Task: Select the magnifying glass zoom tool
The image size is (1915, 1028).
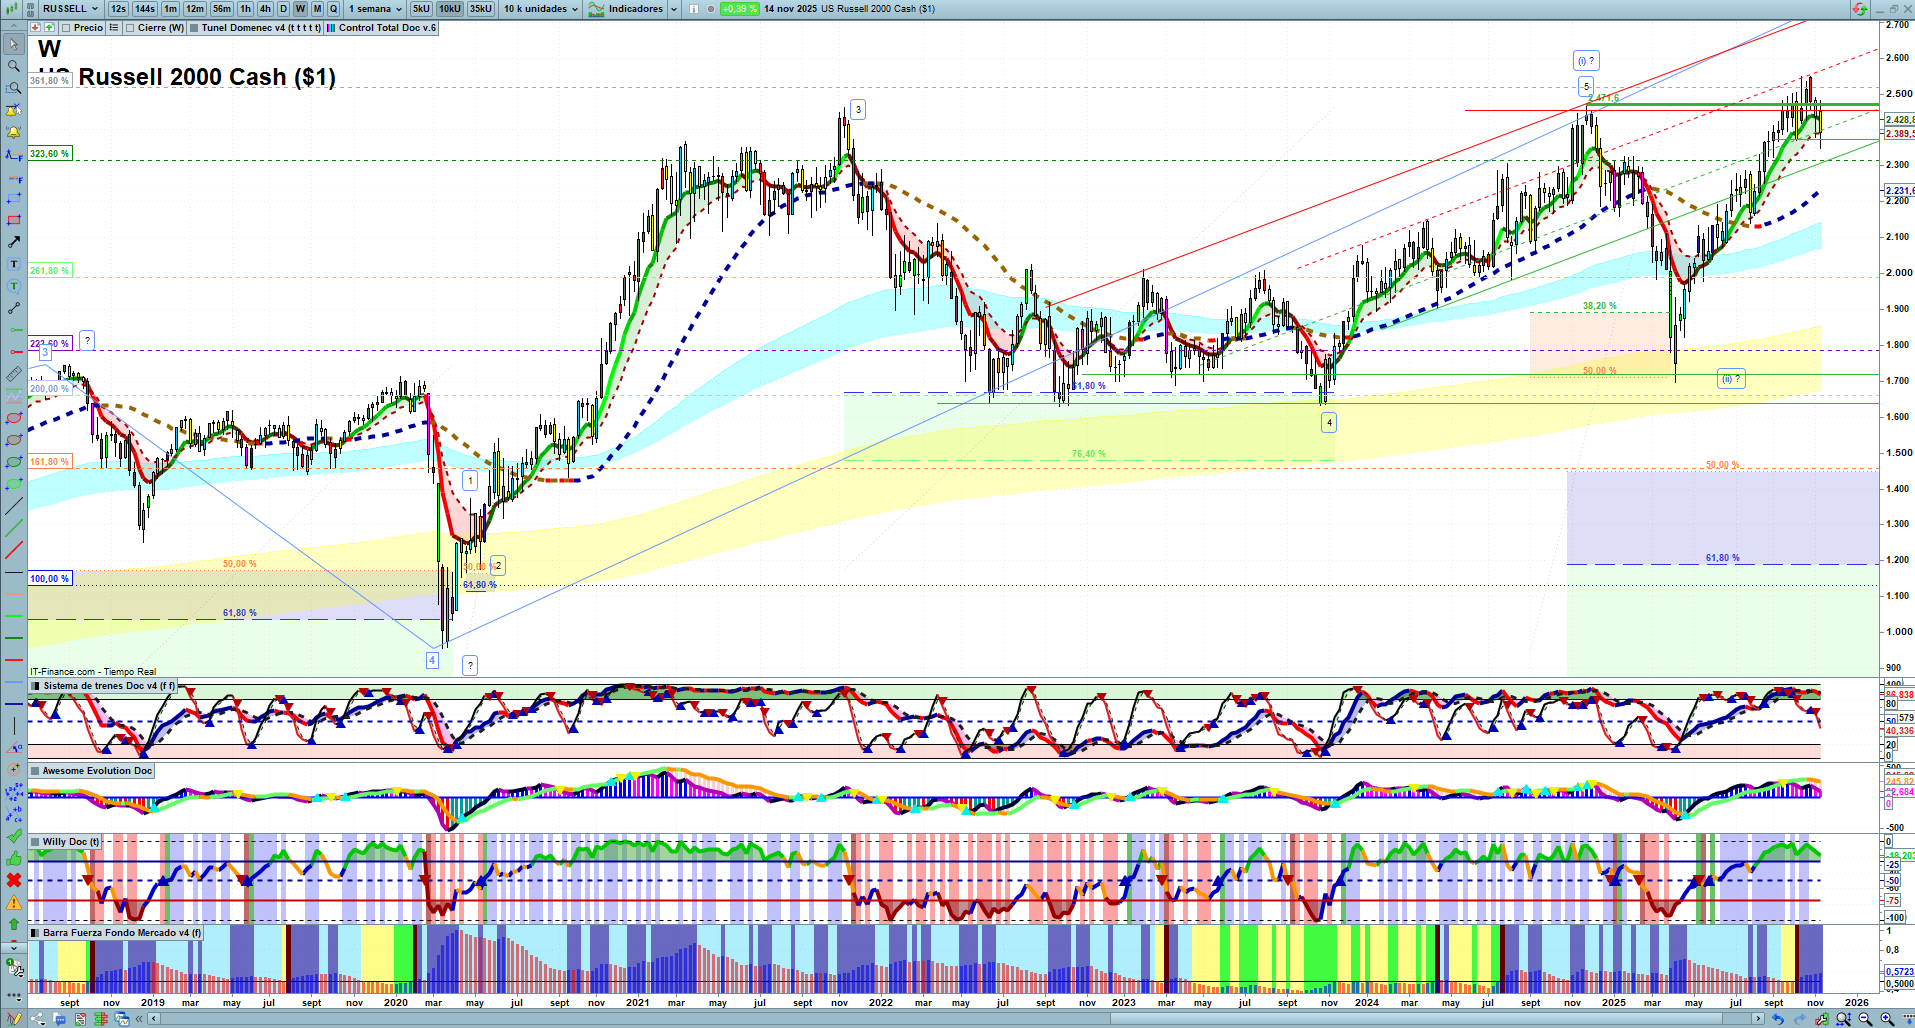Action: pos(13,66)
